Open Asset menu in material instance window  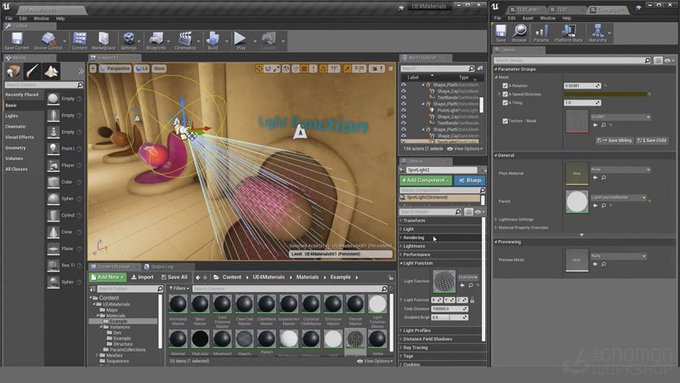(528, 18)
